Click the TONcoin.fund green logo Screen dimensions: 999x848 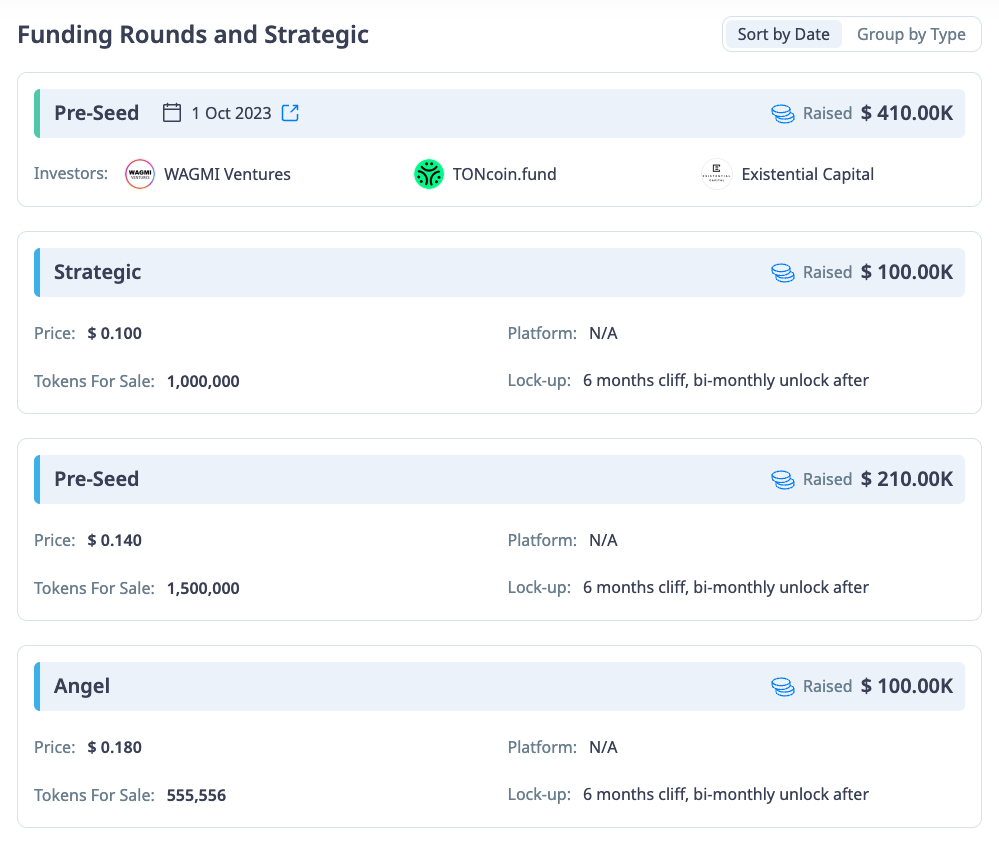pyautogui.click(x=428, y=174)
